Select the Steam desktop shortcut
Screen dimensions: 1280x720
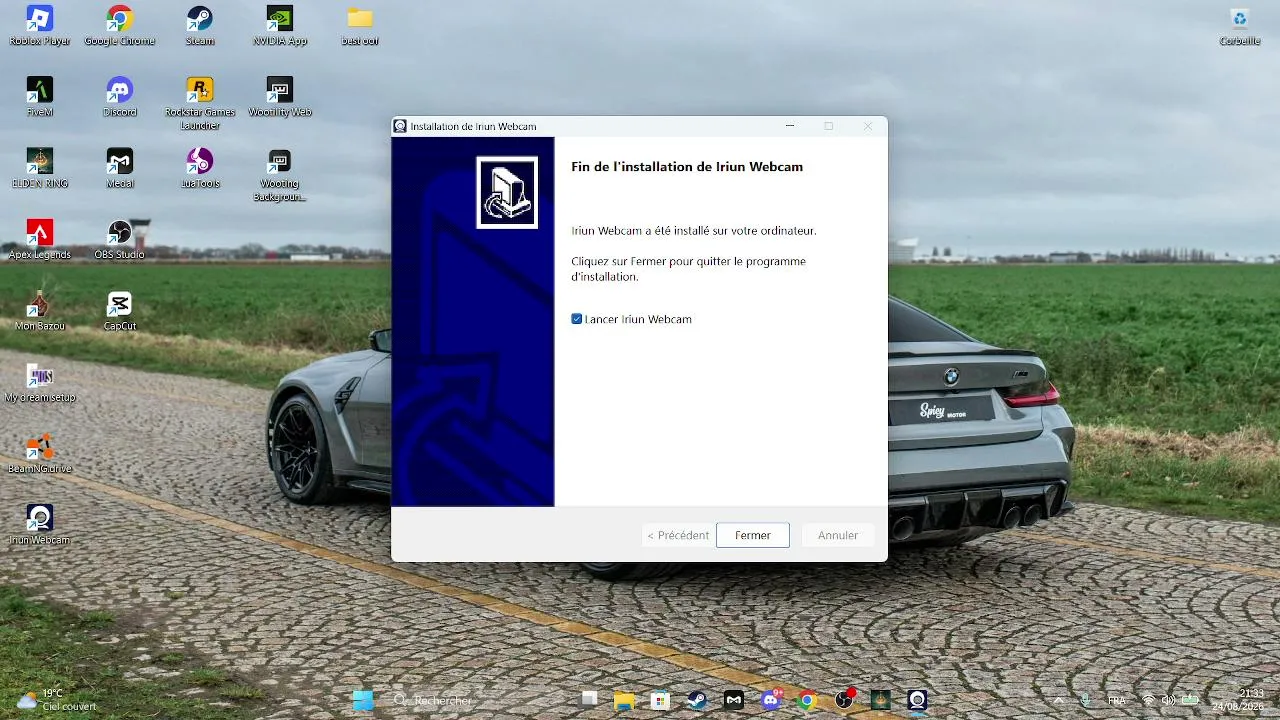point(200,26)
